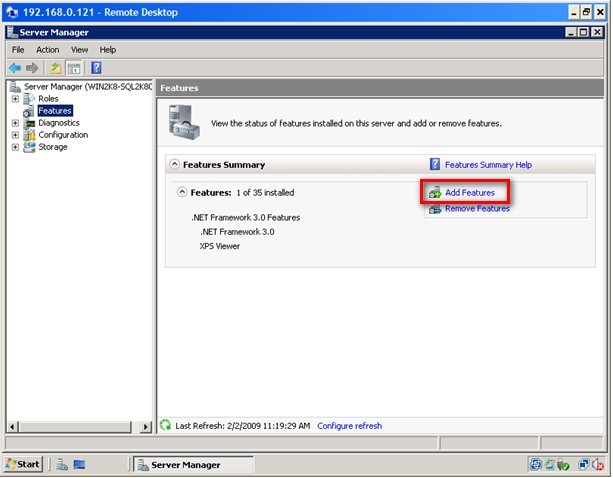Open the Help question mark toolbar icon
Image resolution: width=613 pixels, height=478 pixels.
click(x=96, y=68)
